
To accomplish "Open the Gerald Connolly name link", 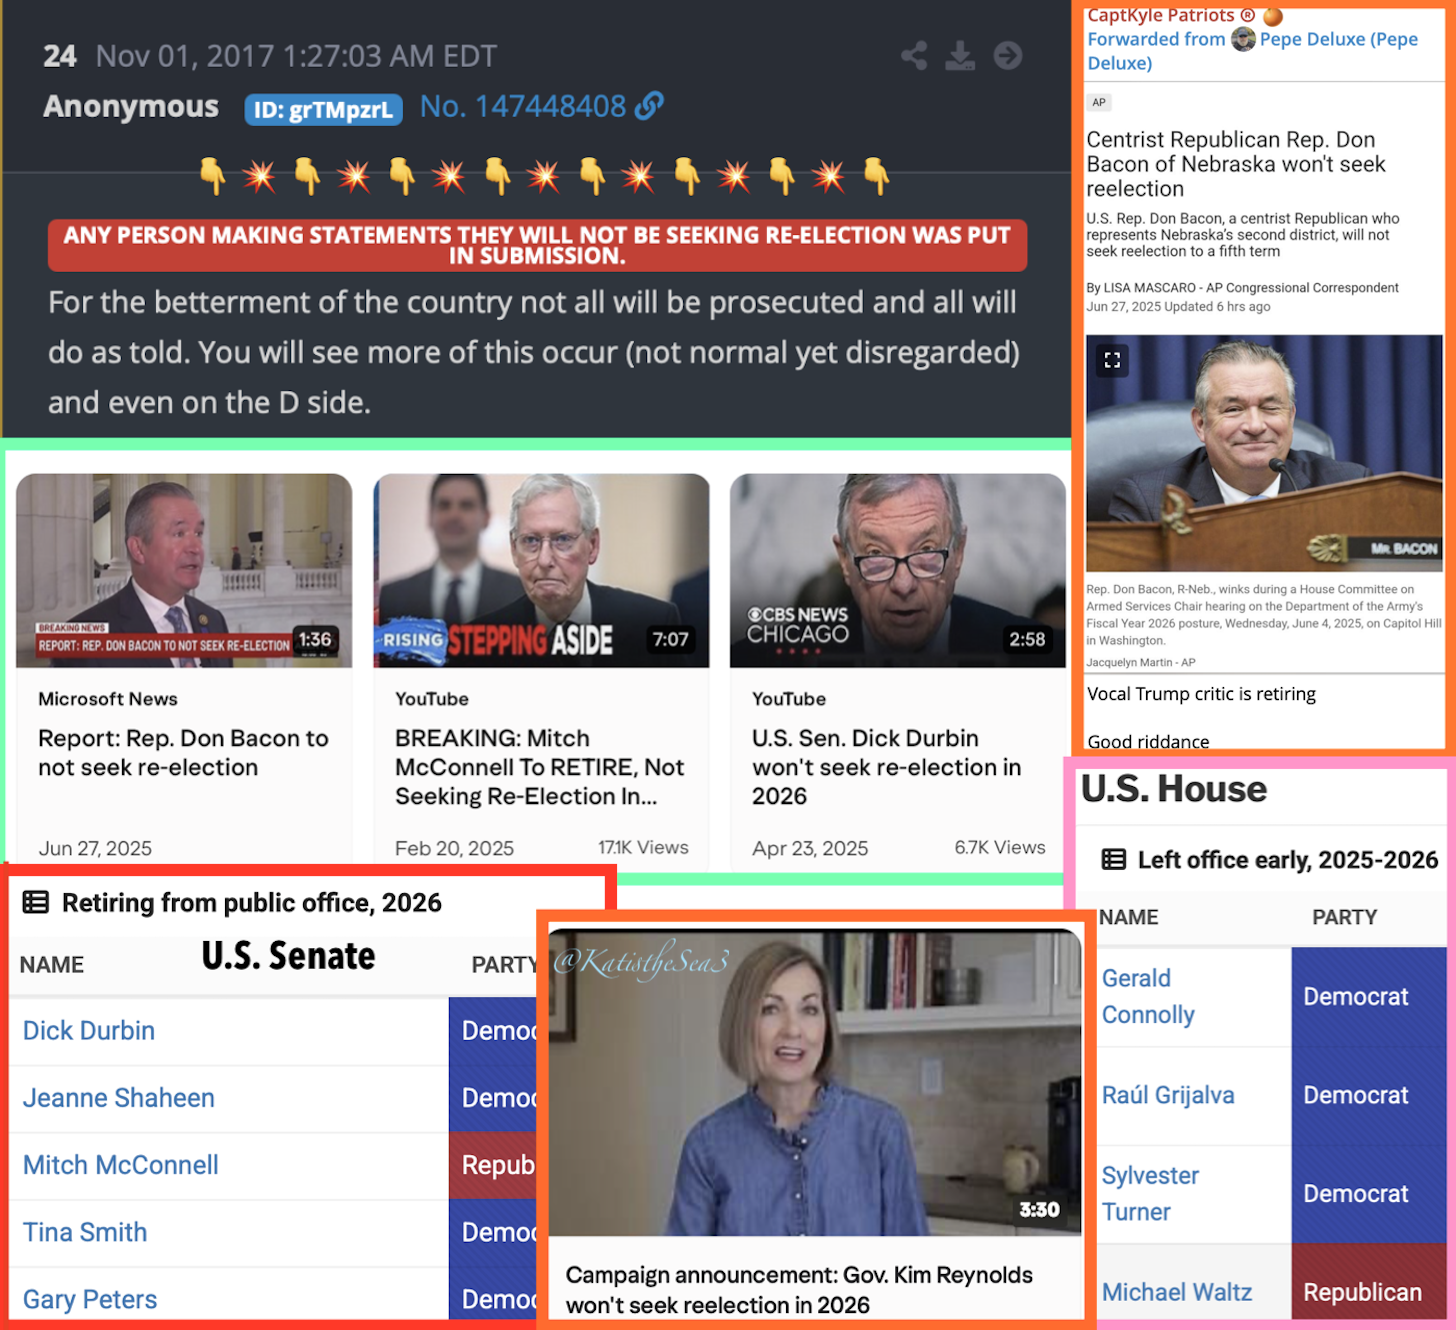I will click(1148, 996).
